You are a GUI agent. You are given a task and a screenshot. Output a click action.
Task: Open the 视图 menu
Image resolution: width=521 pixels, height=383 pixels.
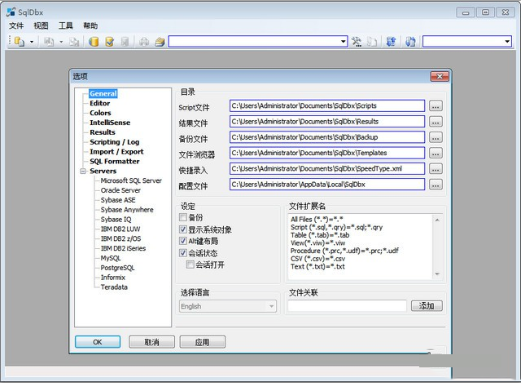pos(41,26)
